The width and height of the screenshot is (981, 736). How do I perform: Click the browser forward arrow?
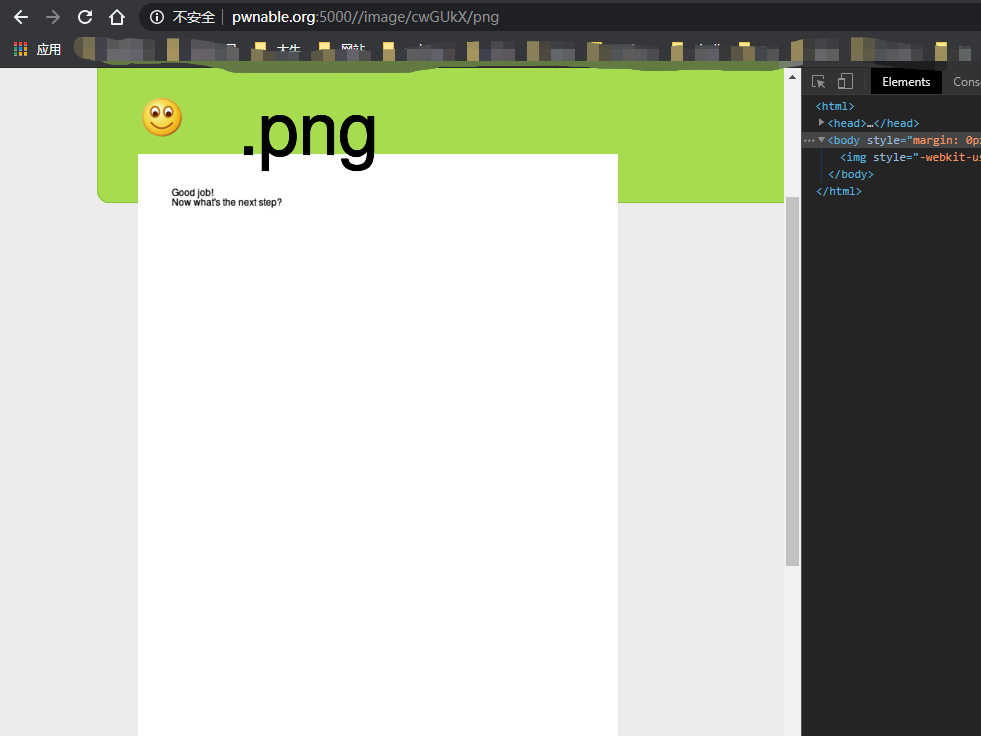[53, 17]
